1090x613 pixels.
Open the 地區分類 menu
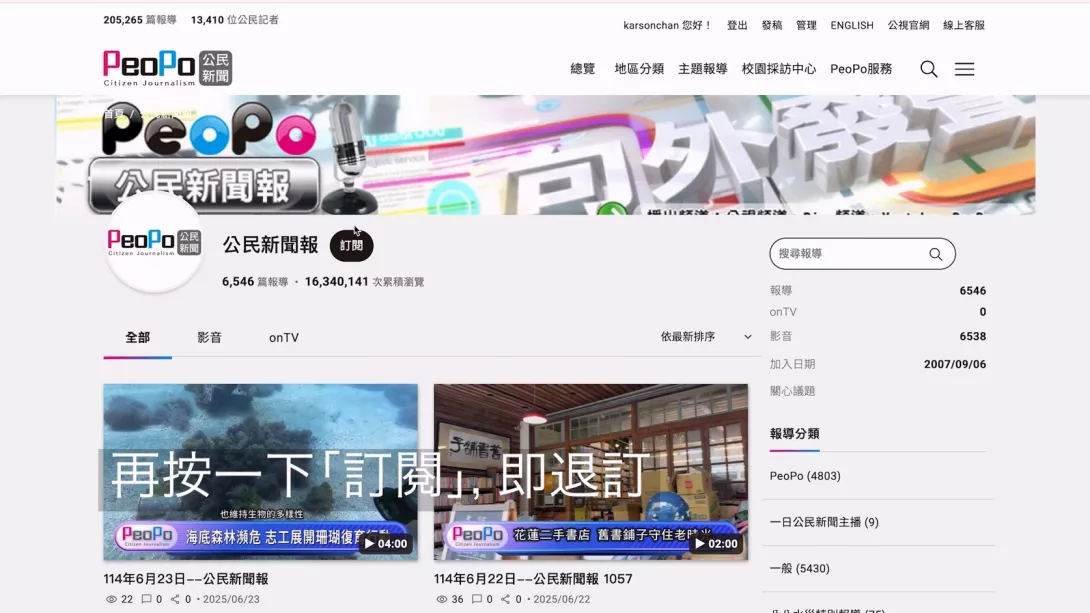point(639,69)
